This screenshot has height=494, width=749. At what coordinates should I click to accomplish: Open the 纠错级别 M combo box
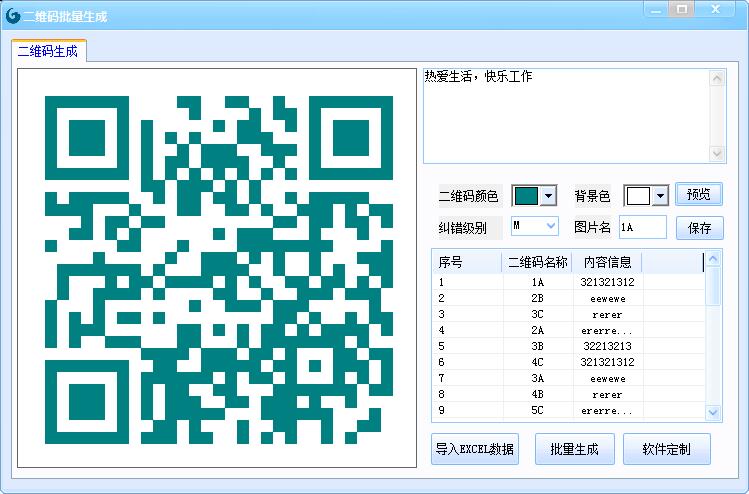coord(535,226)
